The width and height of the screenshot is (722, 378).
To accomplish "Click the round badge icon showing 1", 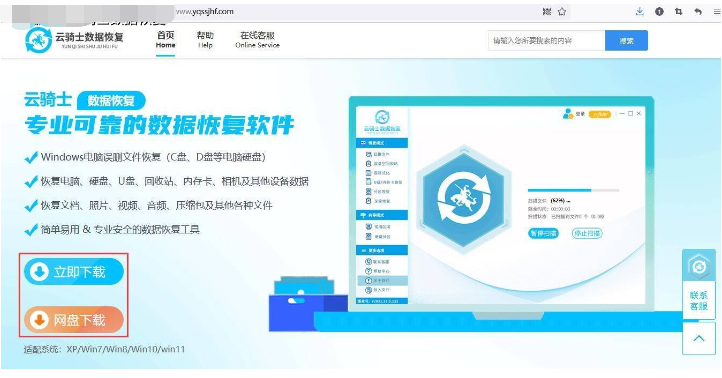I will point(659,12).
